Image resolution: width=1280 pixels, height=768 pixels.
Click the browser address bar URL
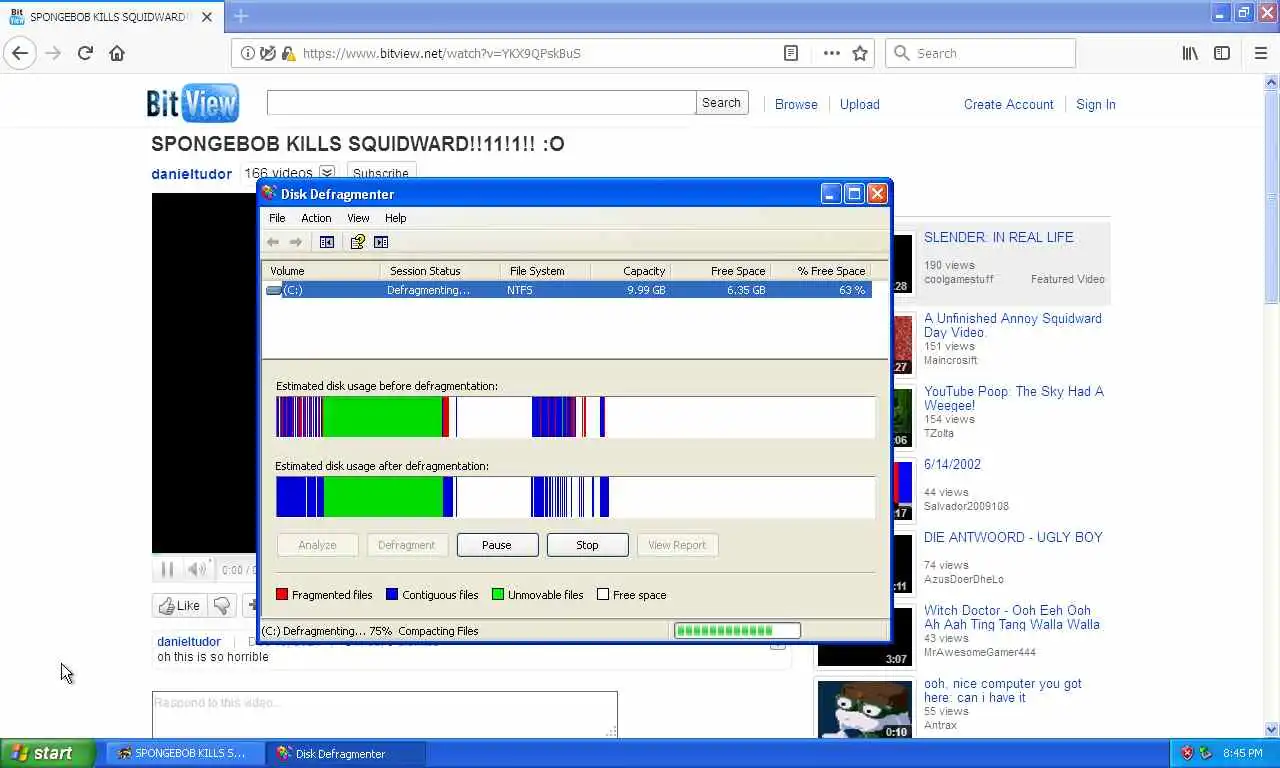coord(441,53)
